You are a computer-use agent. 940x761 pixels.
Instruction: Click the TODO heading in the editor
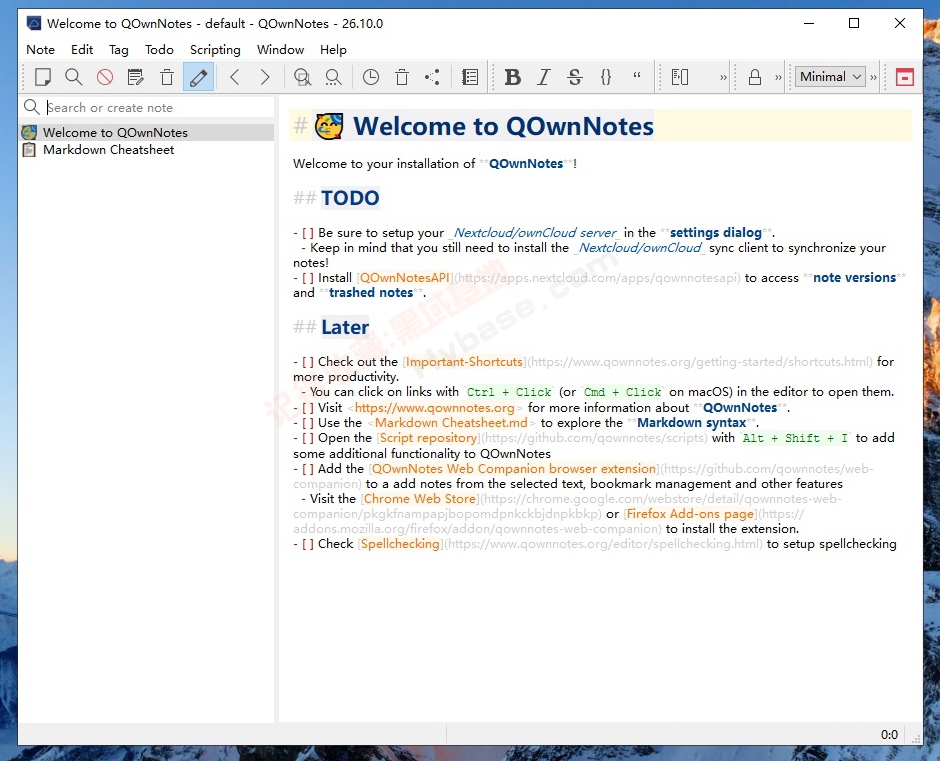tap(350, 198)
